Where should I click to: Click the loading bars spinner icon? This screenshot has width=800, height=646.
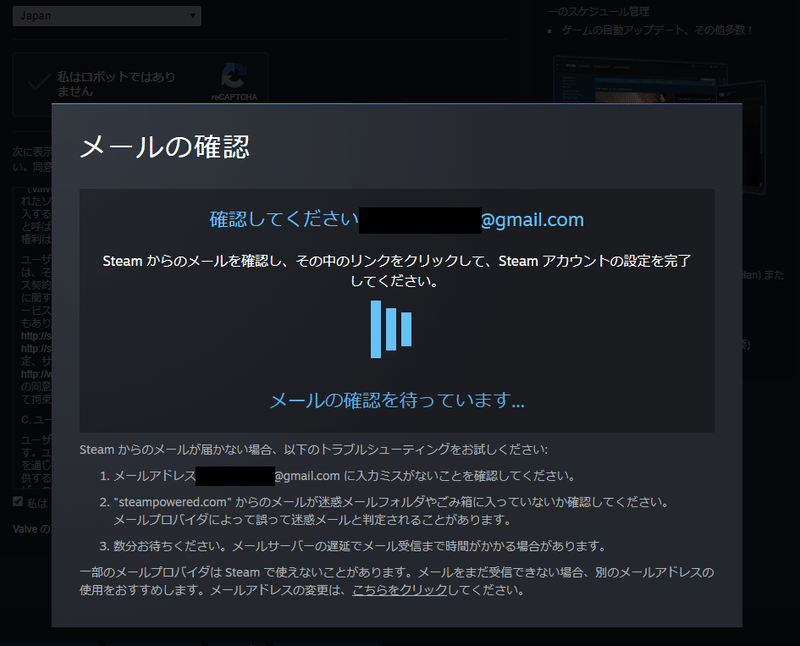tap(391, 329)
